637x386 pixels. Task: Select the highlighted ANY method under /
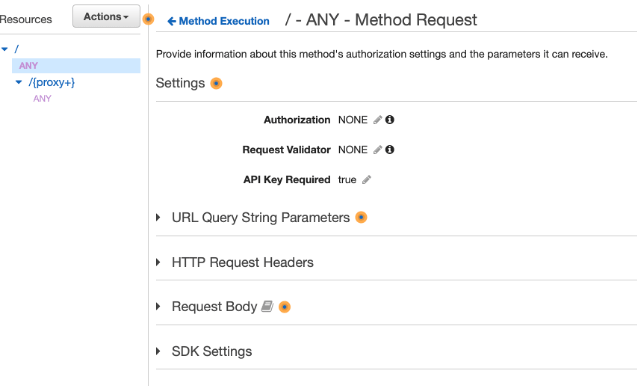[76, 65]
